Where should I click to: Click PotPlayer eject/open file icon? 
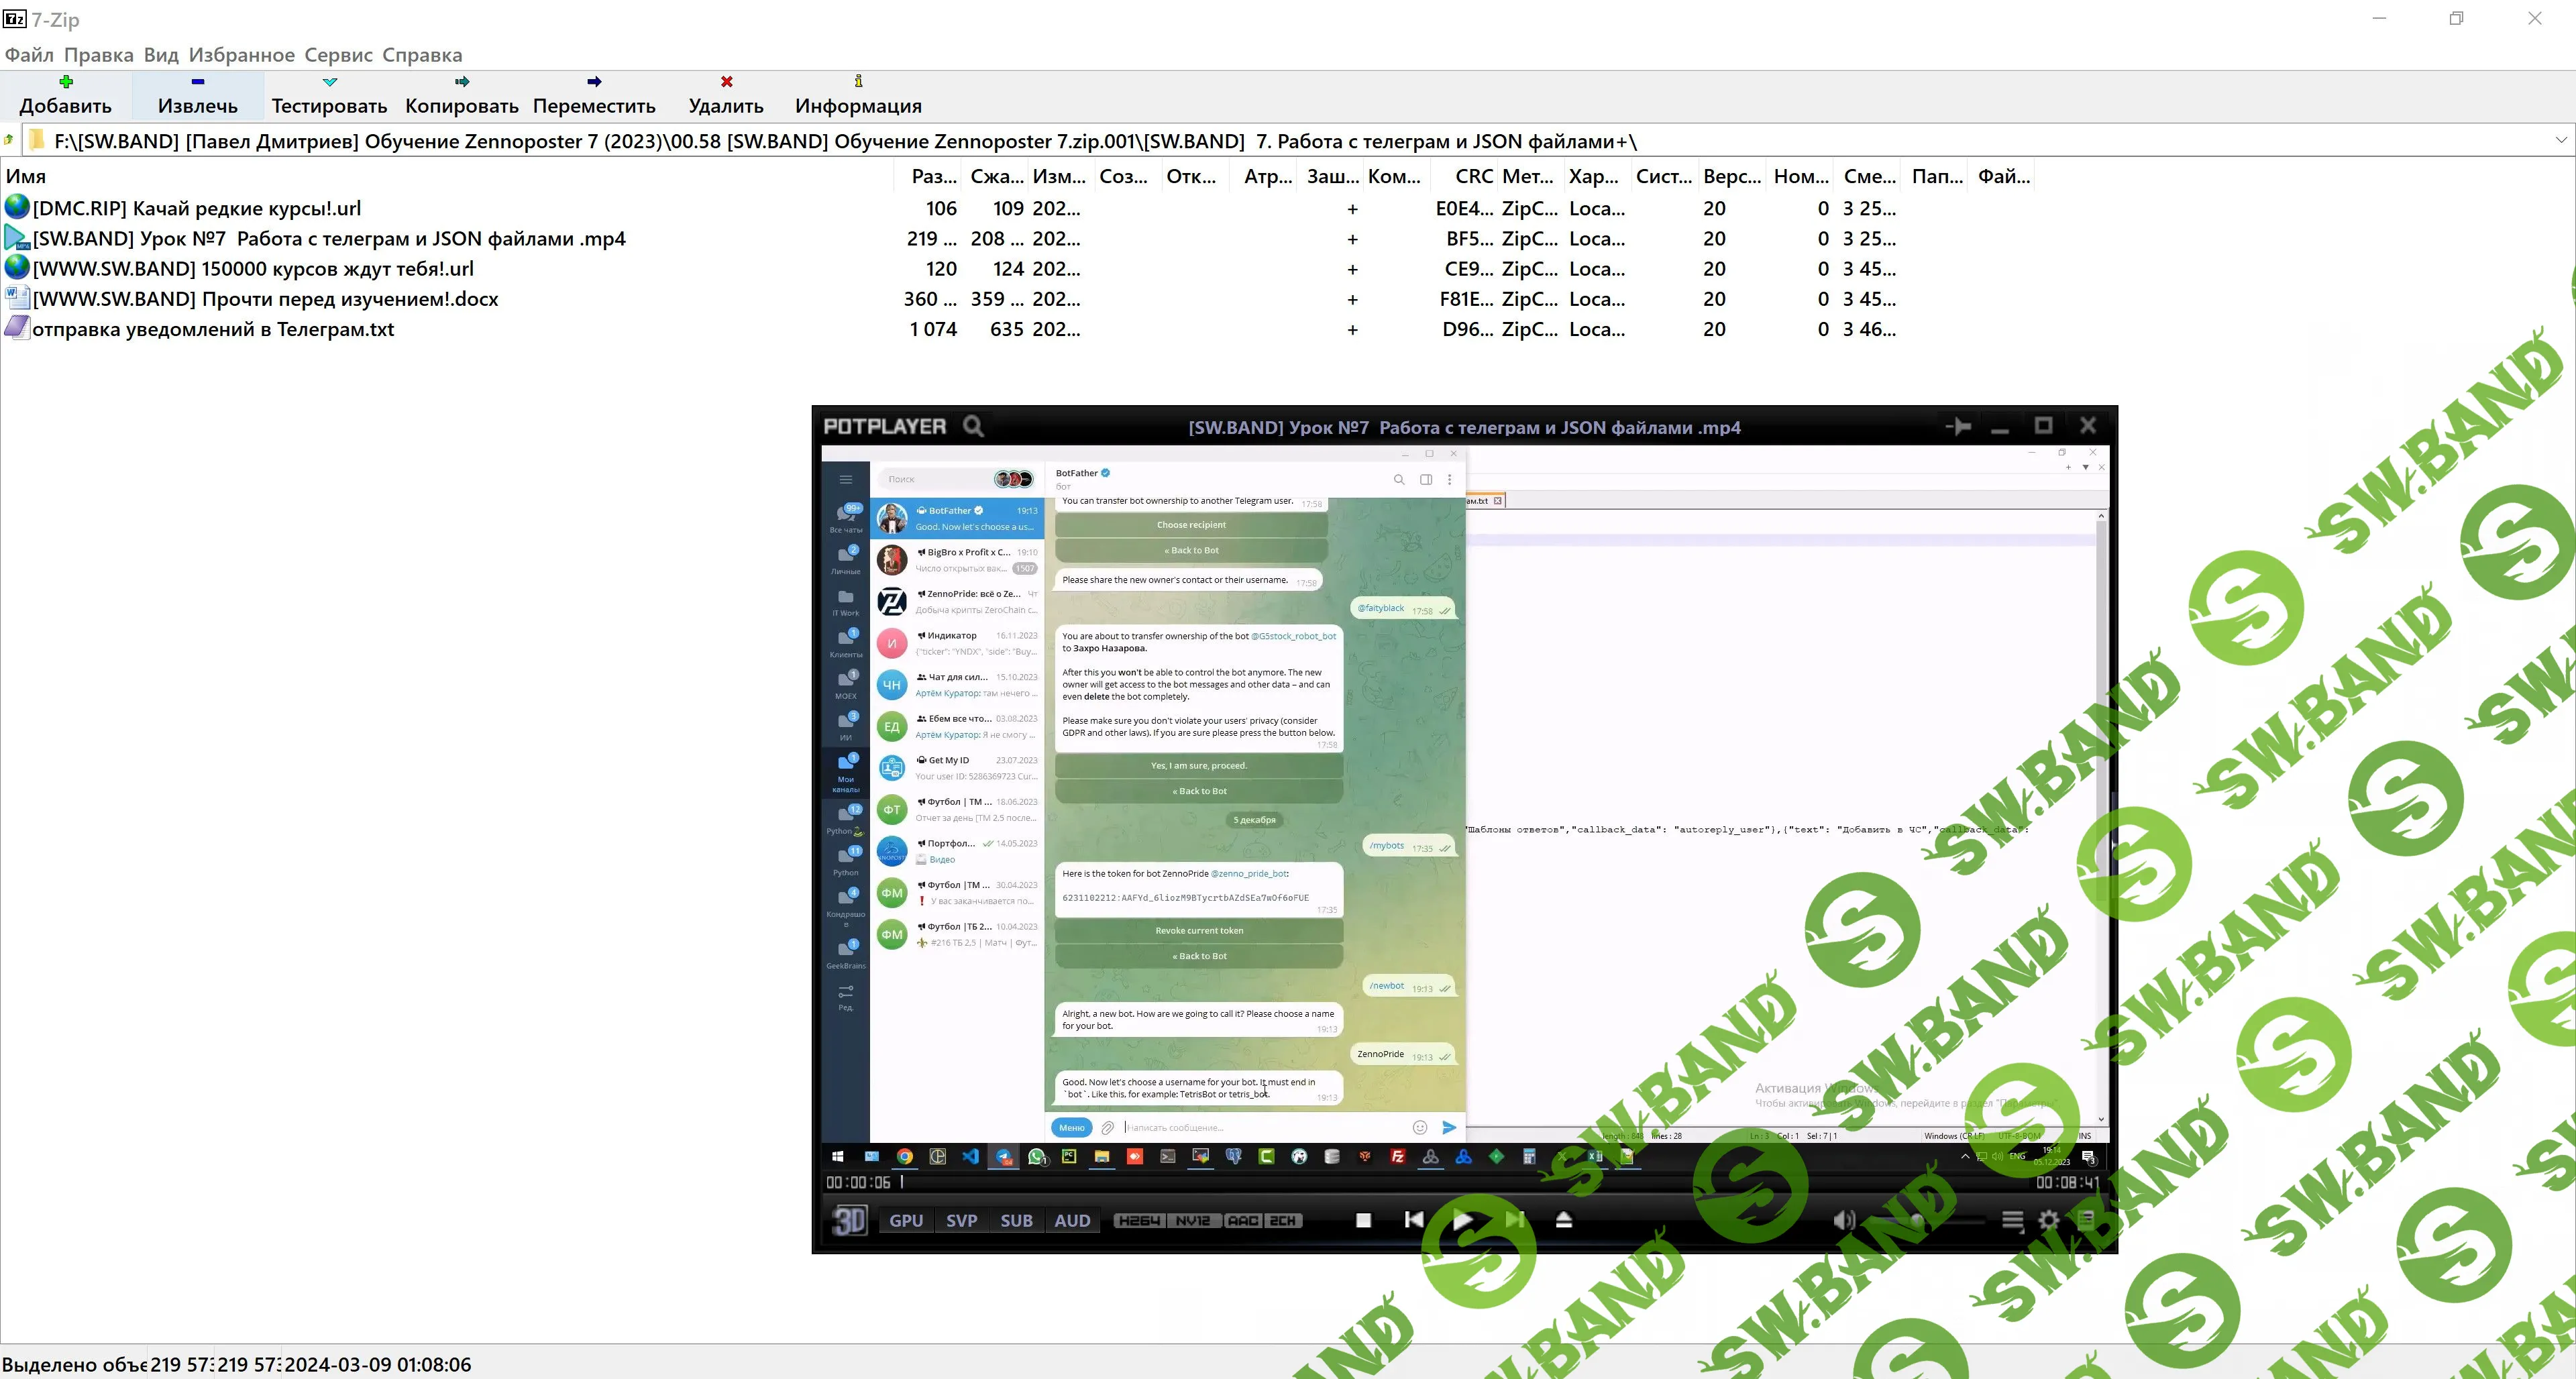pos(1564,1220)
